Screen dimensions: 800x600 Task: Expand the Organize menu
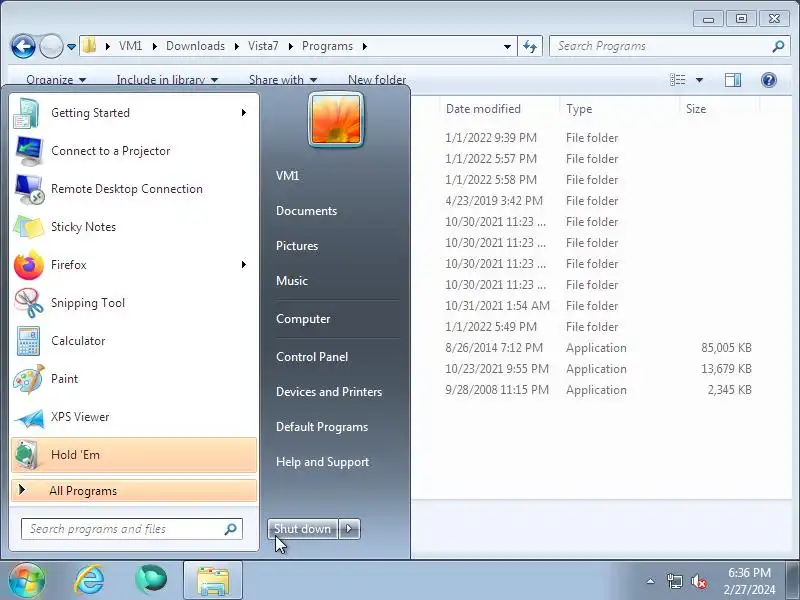pyautogui.click(x=56, y=80)
